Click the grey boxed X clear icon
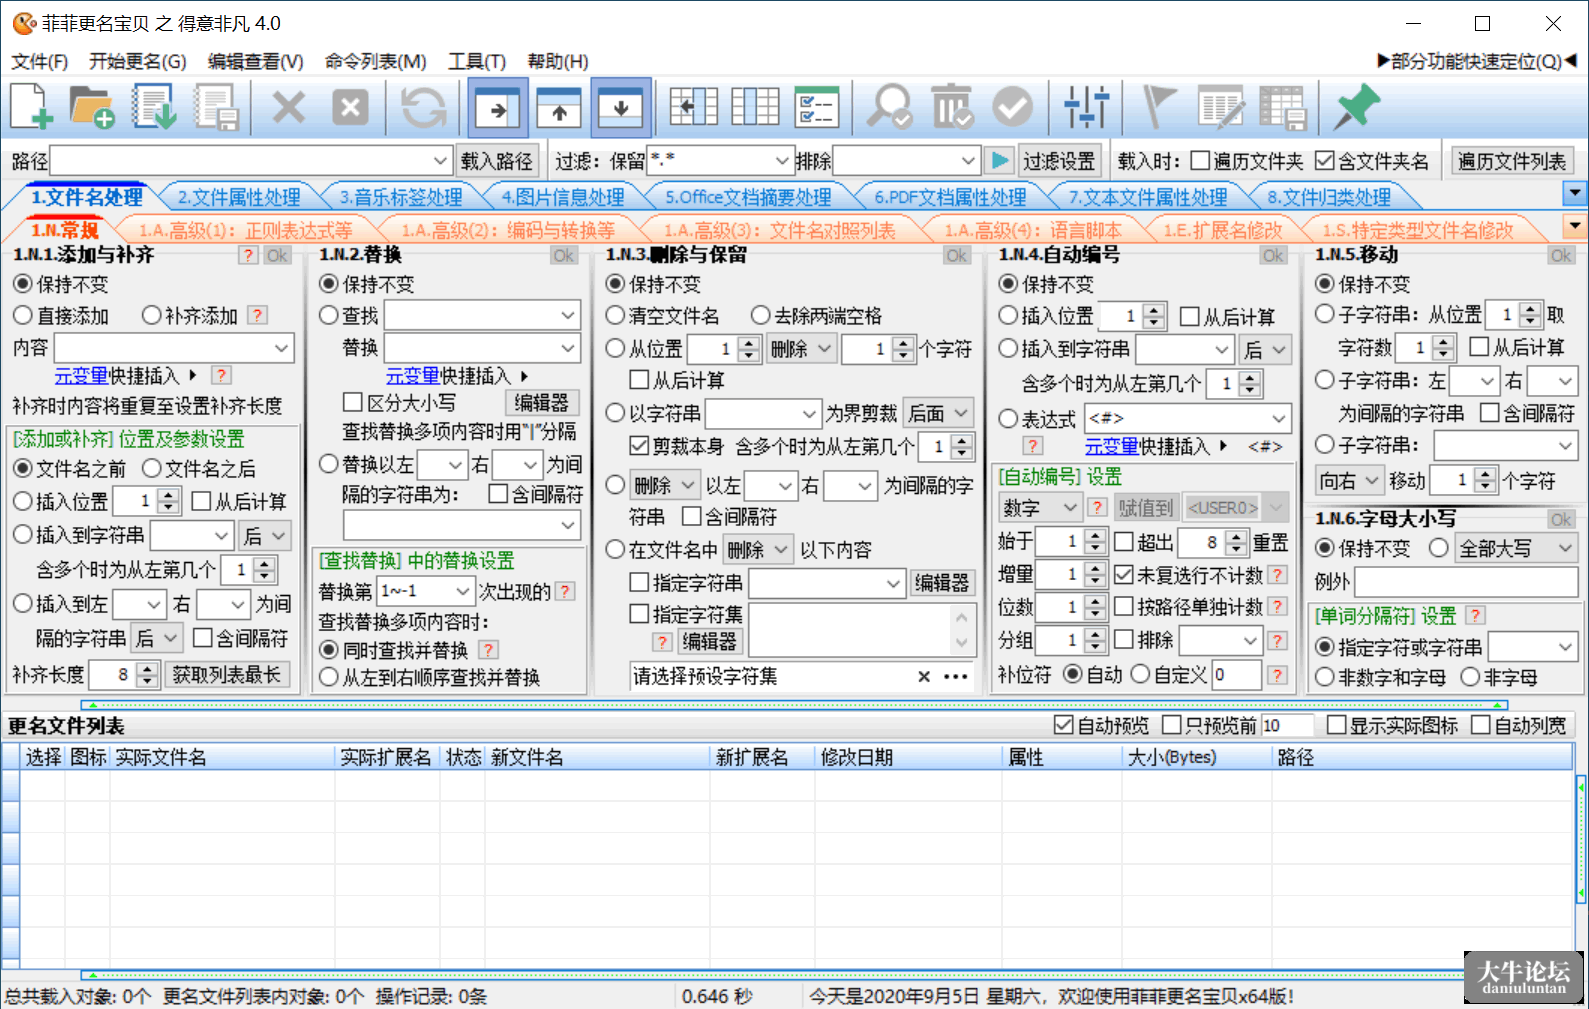The image size is (1589, 1009). 350,107
